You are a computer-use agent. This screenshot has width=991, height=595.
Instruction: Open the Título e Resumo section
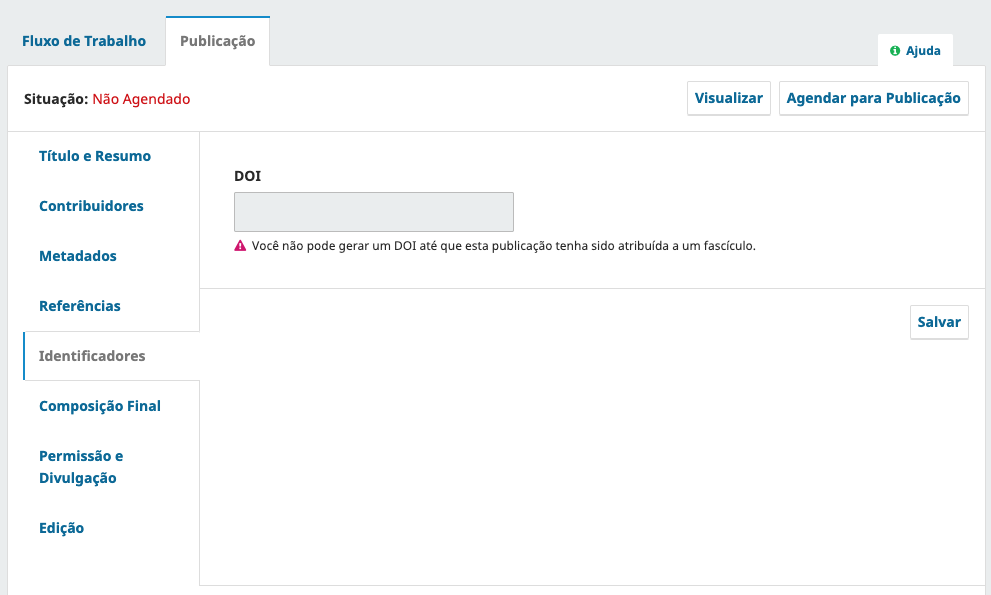coord(95,156)
